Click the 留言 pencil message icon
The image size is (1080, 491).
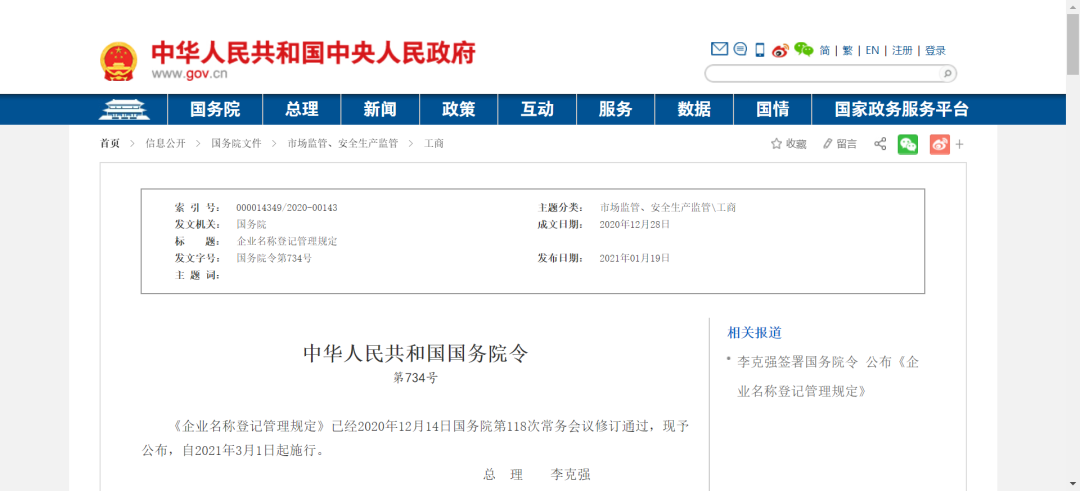coord(828,144)
